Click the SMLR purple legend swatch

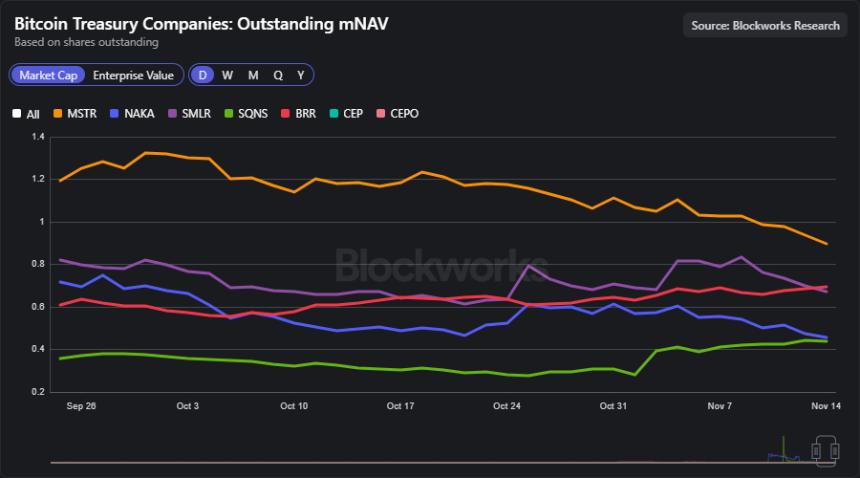173,114
